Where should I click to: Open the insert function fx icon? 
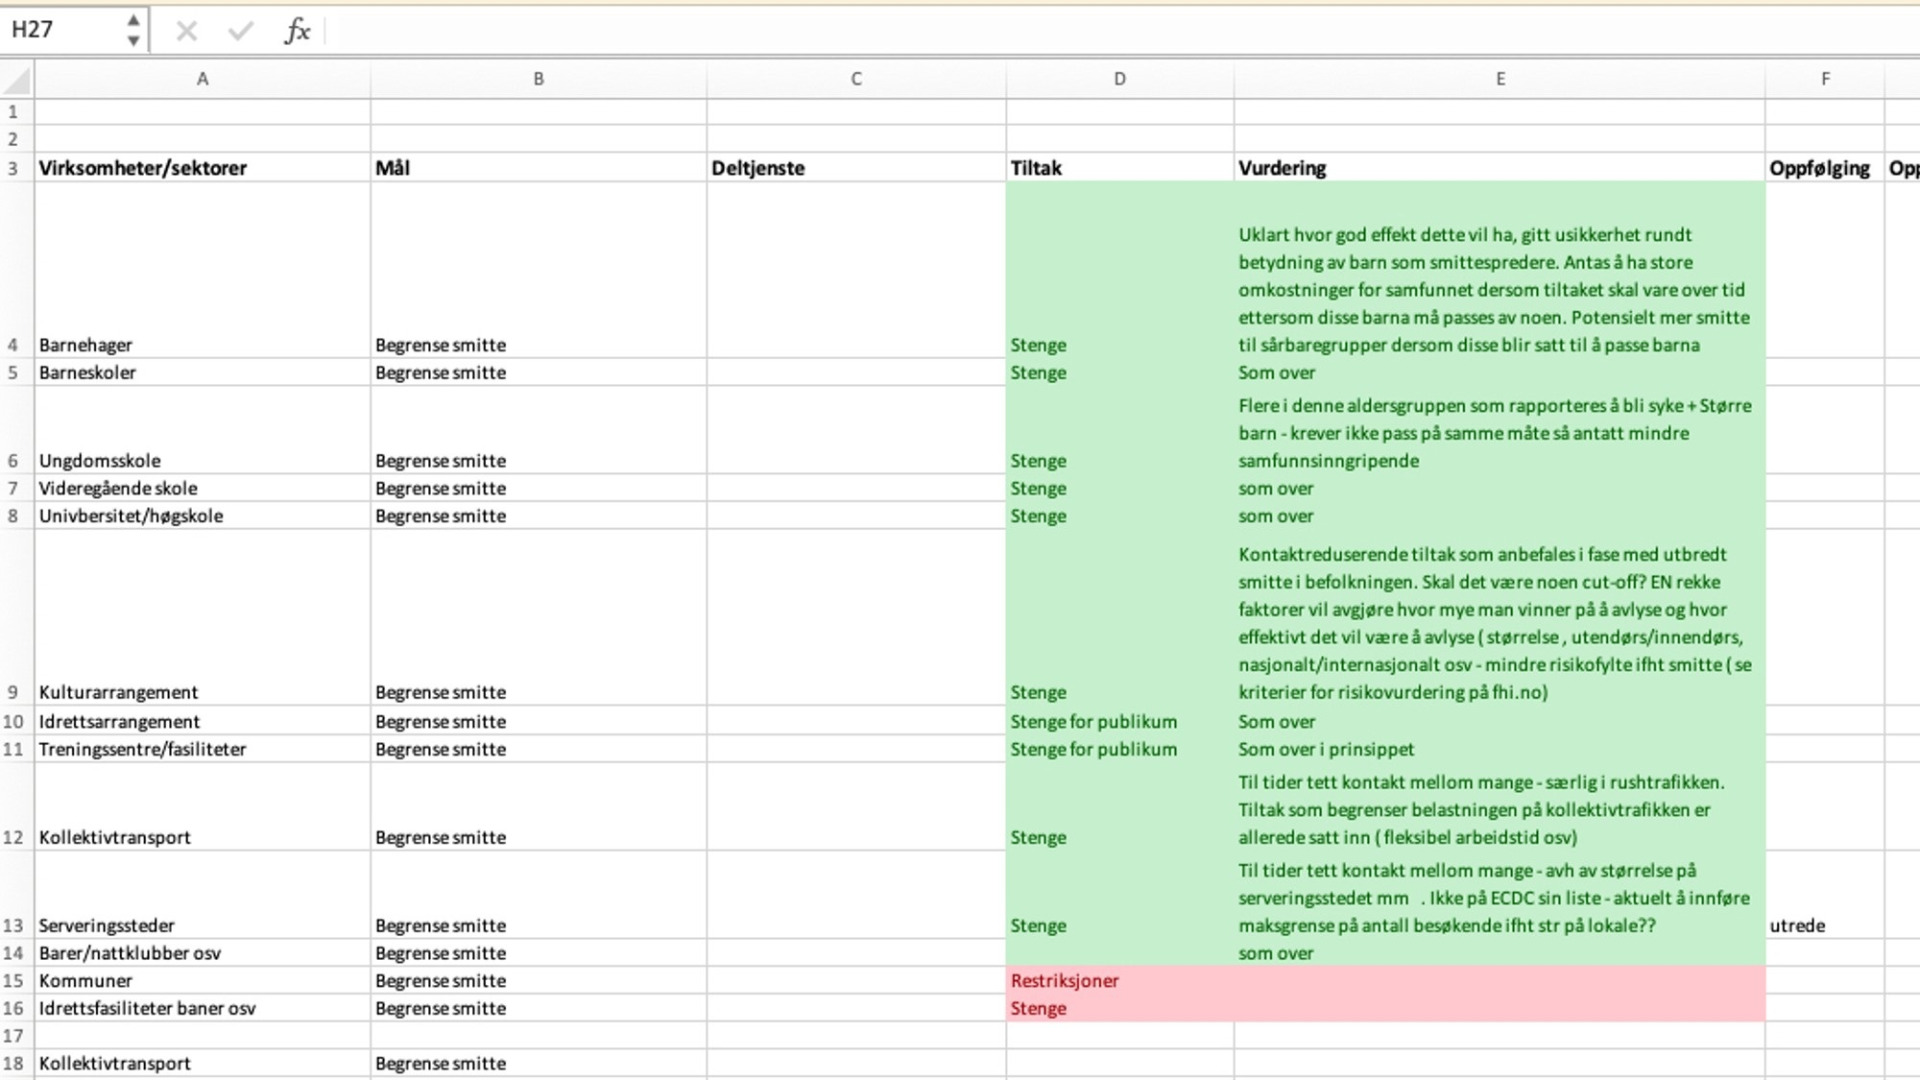click(297, 31)
